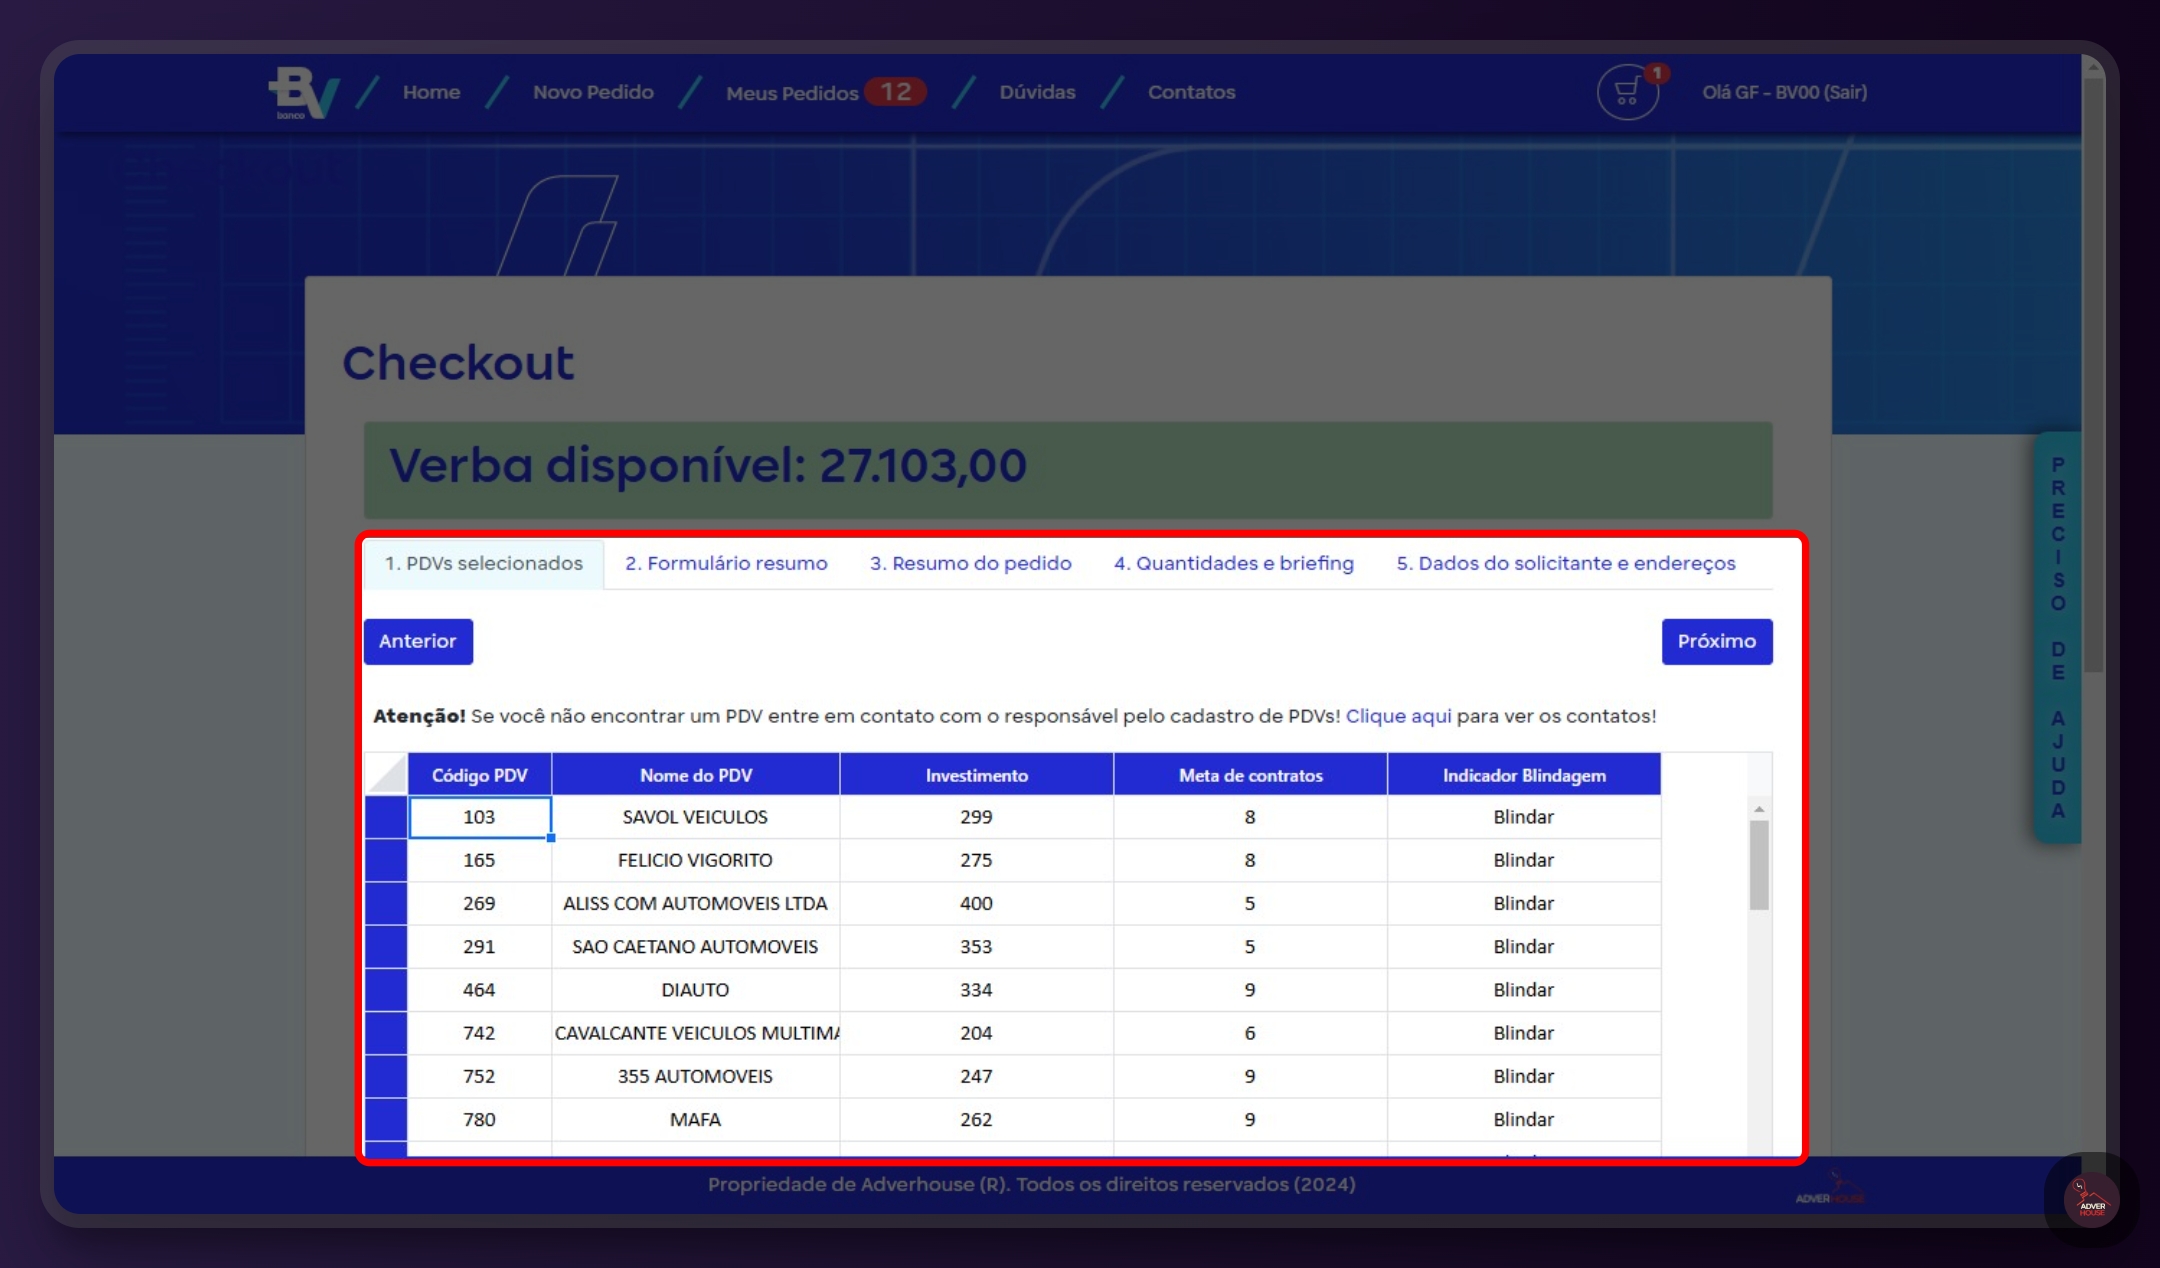Switch to Formulário resumo tab
The image size is (2160, 1268).
[726, 563]
